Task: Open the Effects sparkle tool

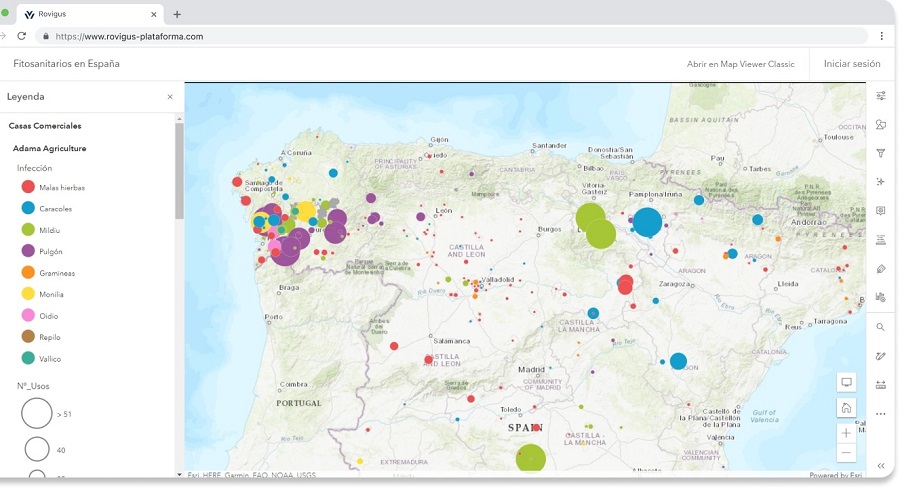Action: pos(881,182)
